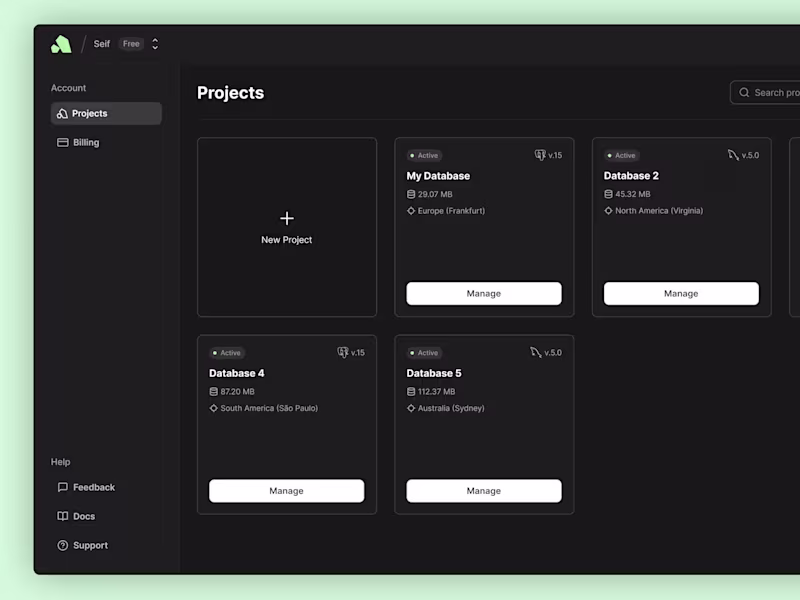Click the green app logo icon
The image size is (800, 600).
point(61,44)
